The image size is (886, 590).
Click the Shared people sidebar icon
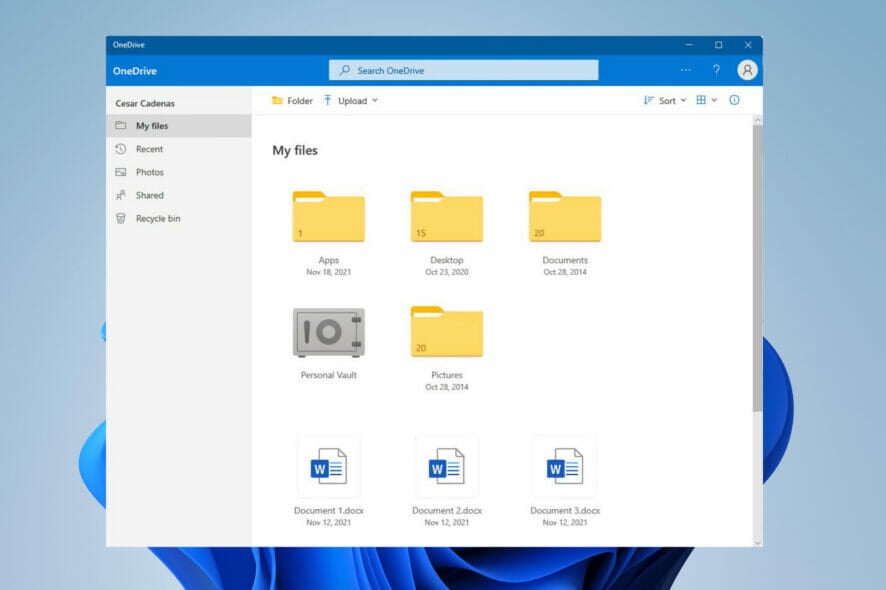[x=120, y=195]
